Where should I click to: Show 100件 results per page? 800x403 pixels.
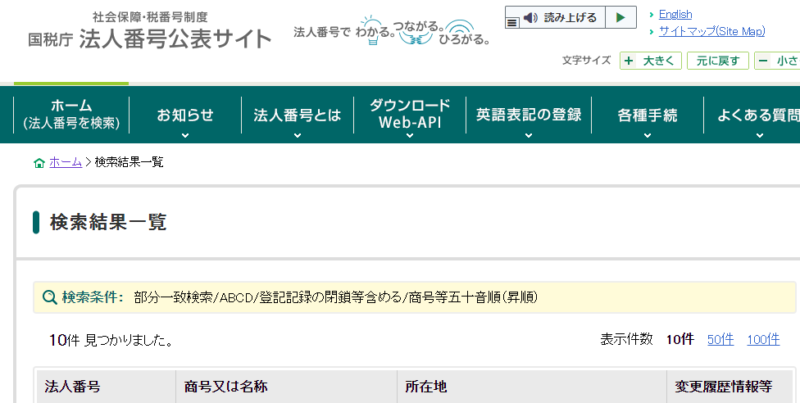(x=763, y=339)
